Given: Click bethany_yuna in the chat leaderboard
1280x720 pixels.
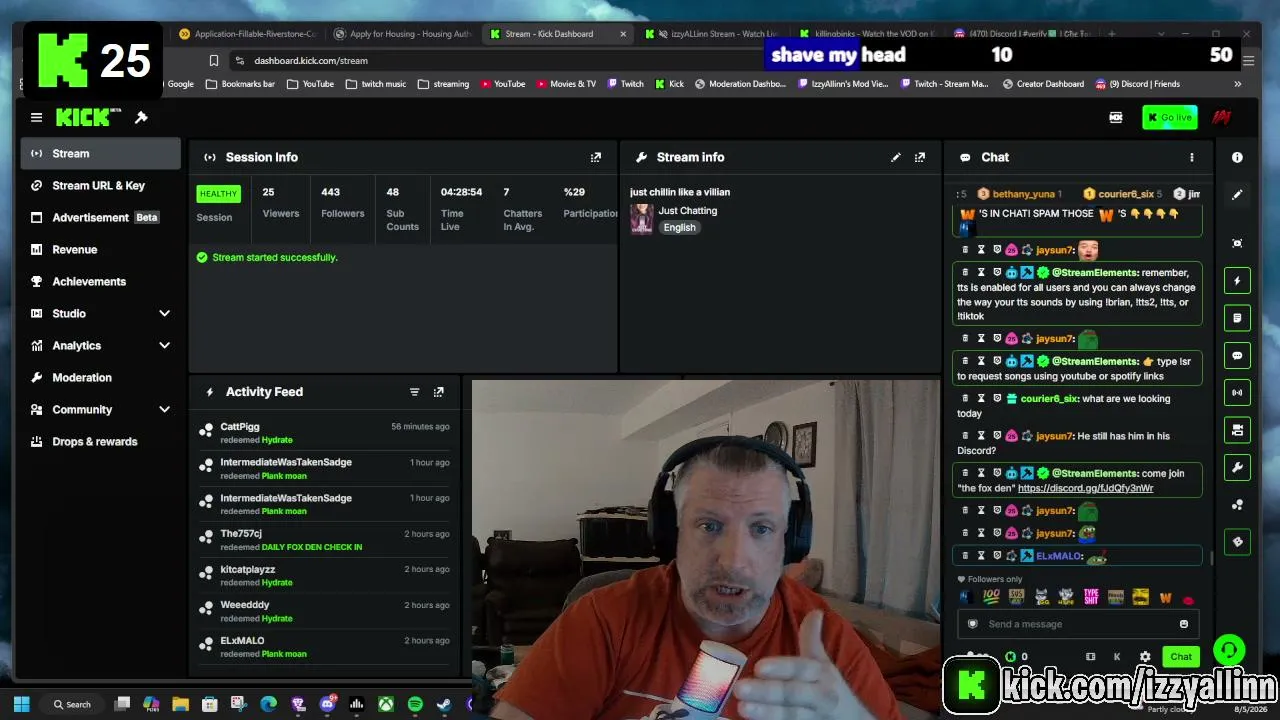Looking at the screenshot, I should pos(1024,194).
